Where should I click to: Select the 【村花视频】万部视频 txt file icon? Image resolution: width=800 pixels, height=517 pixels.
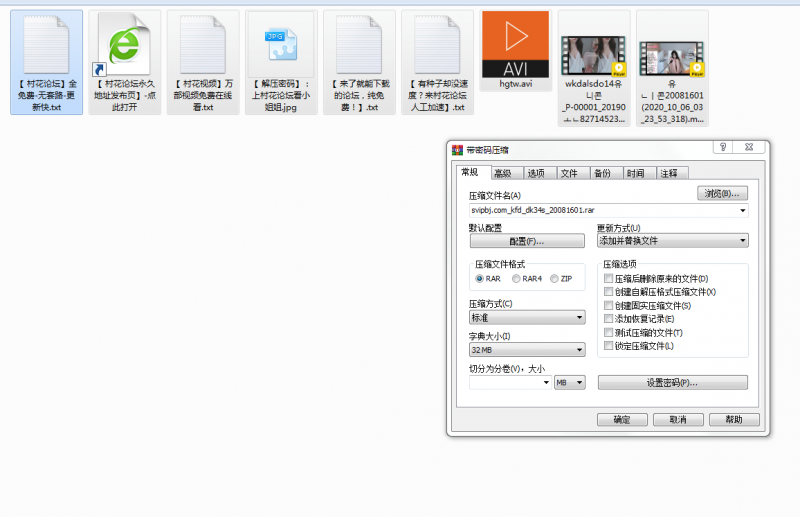[x=203, y=45]
